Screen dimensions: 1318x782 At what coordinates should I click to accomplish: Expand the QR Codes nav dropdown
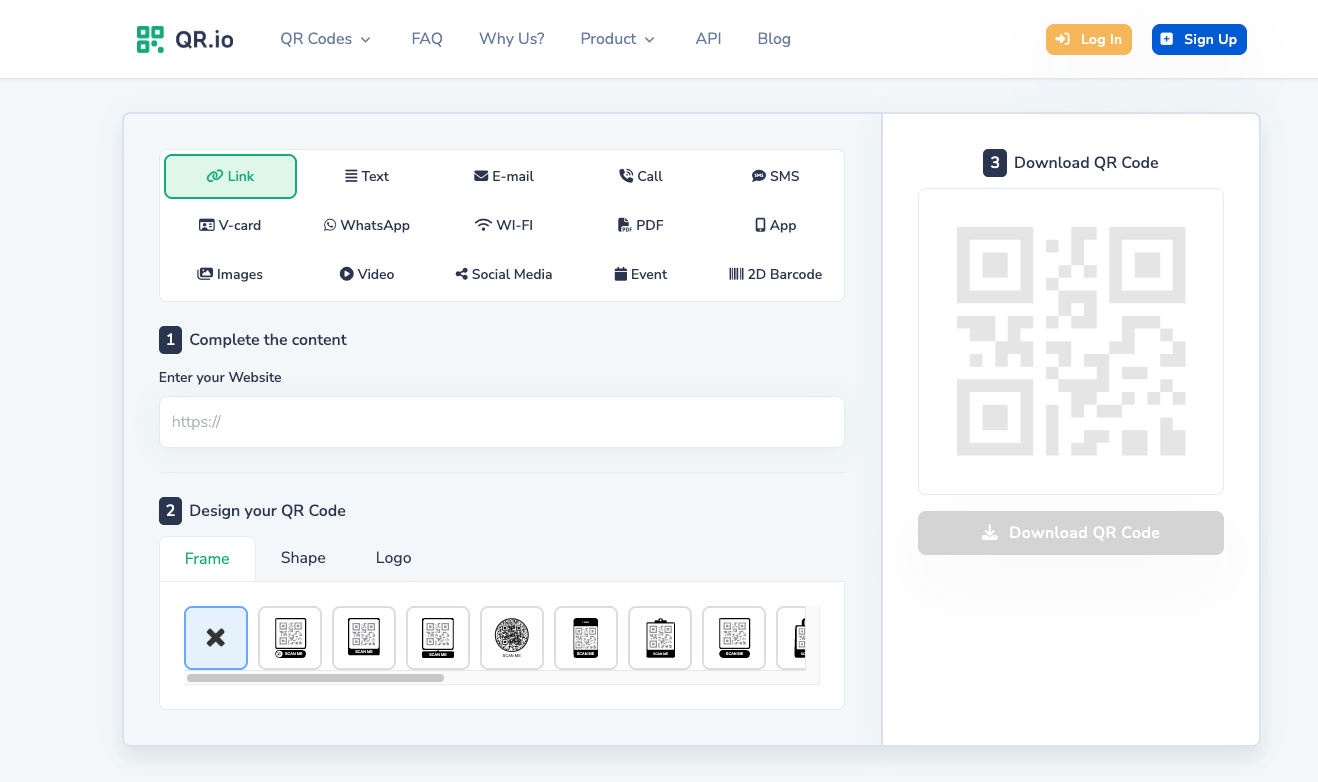[325, 39]
